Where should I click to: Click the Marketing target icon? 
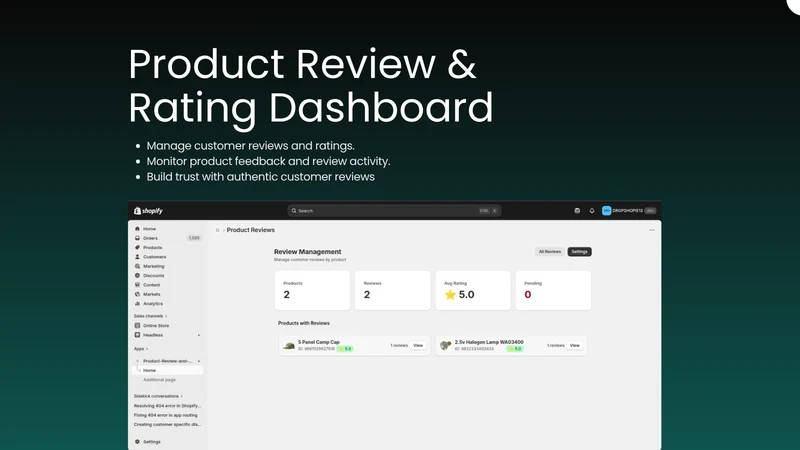tap(137, 266)
